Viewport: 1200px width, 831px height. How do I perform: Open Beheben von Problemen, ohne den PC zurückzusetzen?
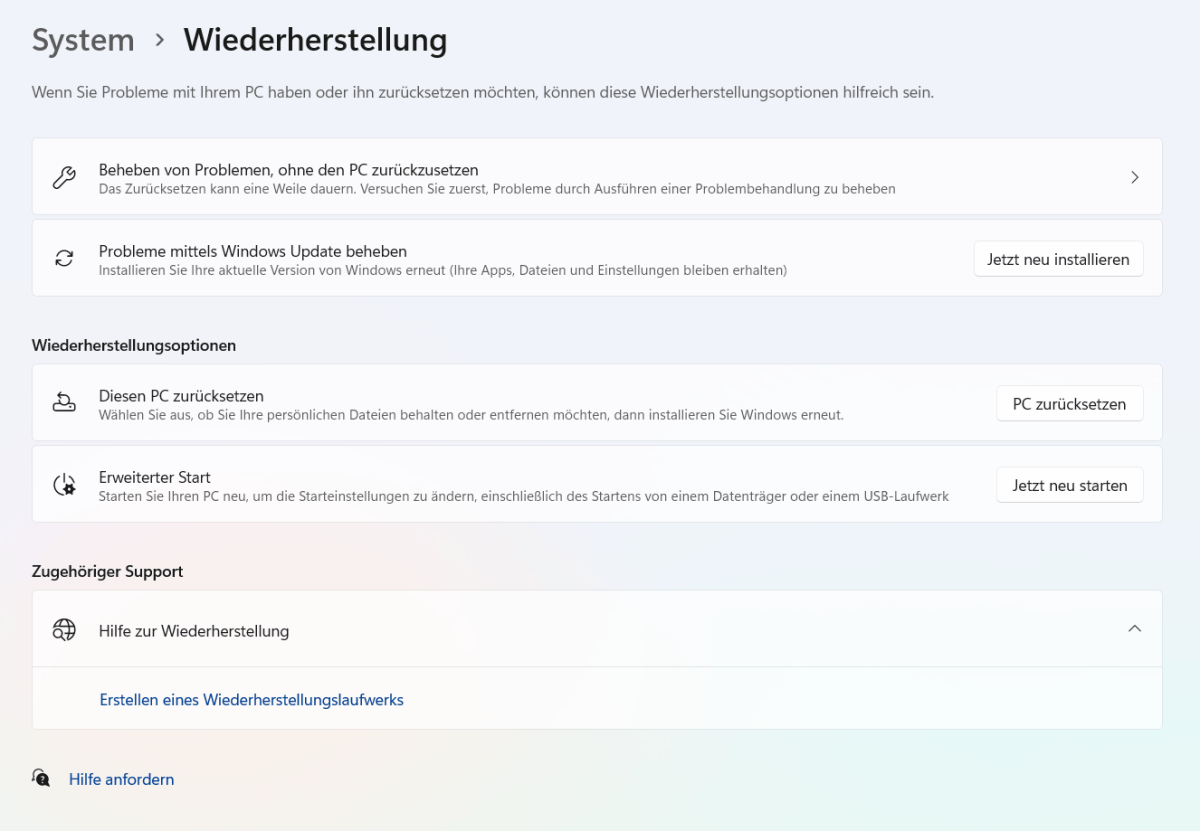(597, 177)
